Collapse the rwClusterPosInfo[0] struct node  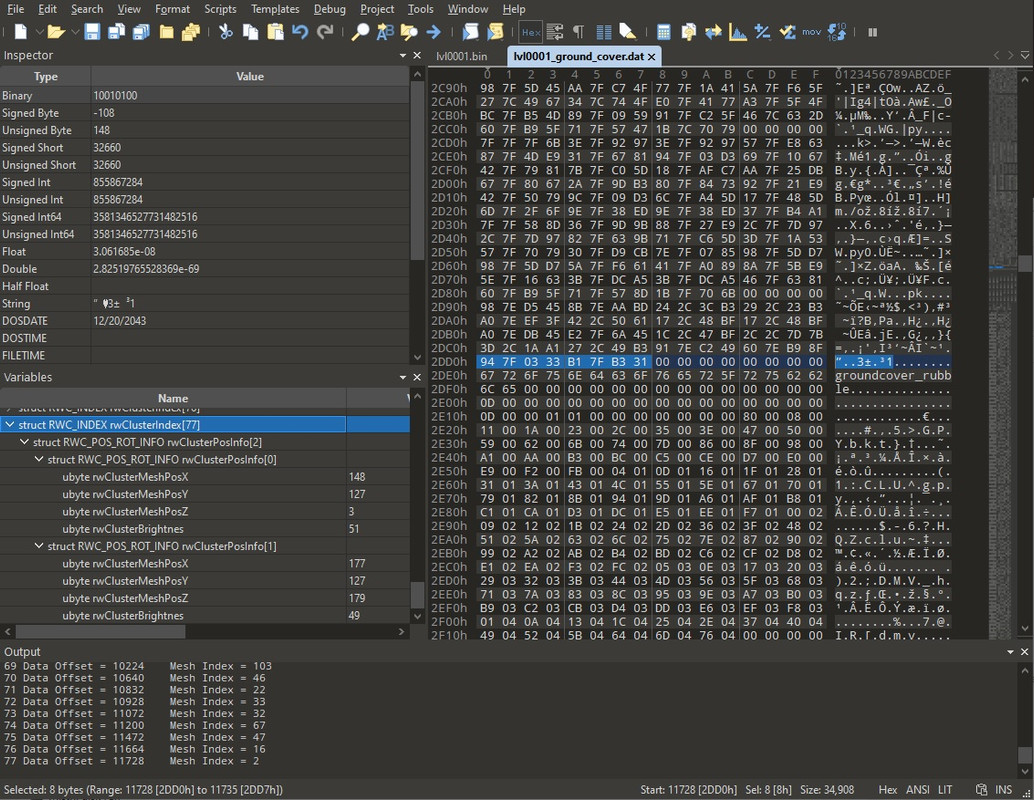(x=39, y=459)
